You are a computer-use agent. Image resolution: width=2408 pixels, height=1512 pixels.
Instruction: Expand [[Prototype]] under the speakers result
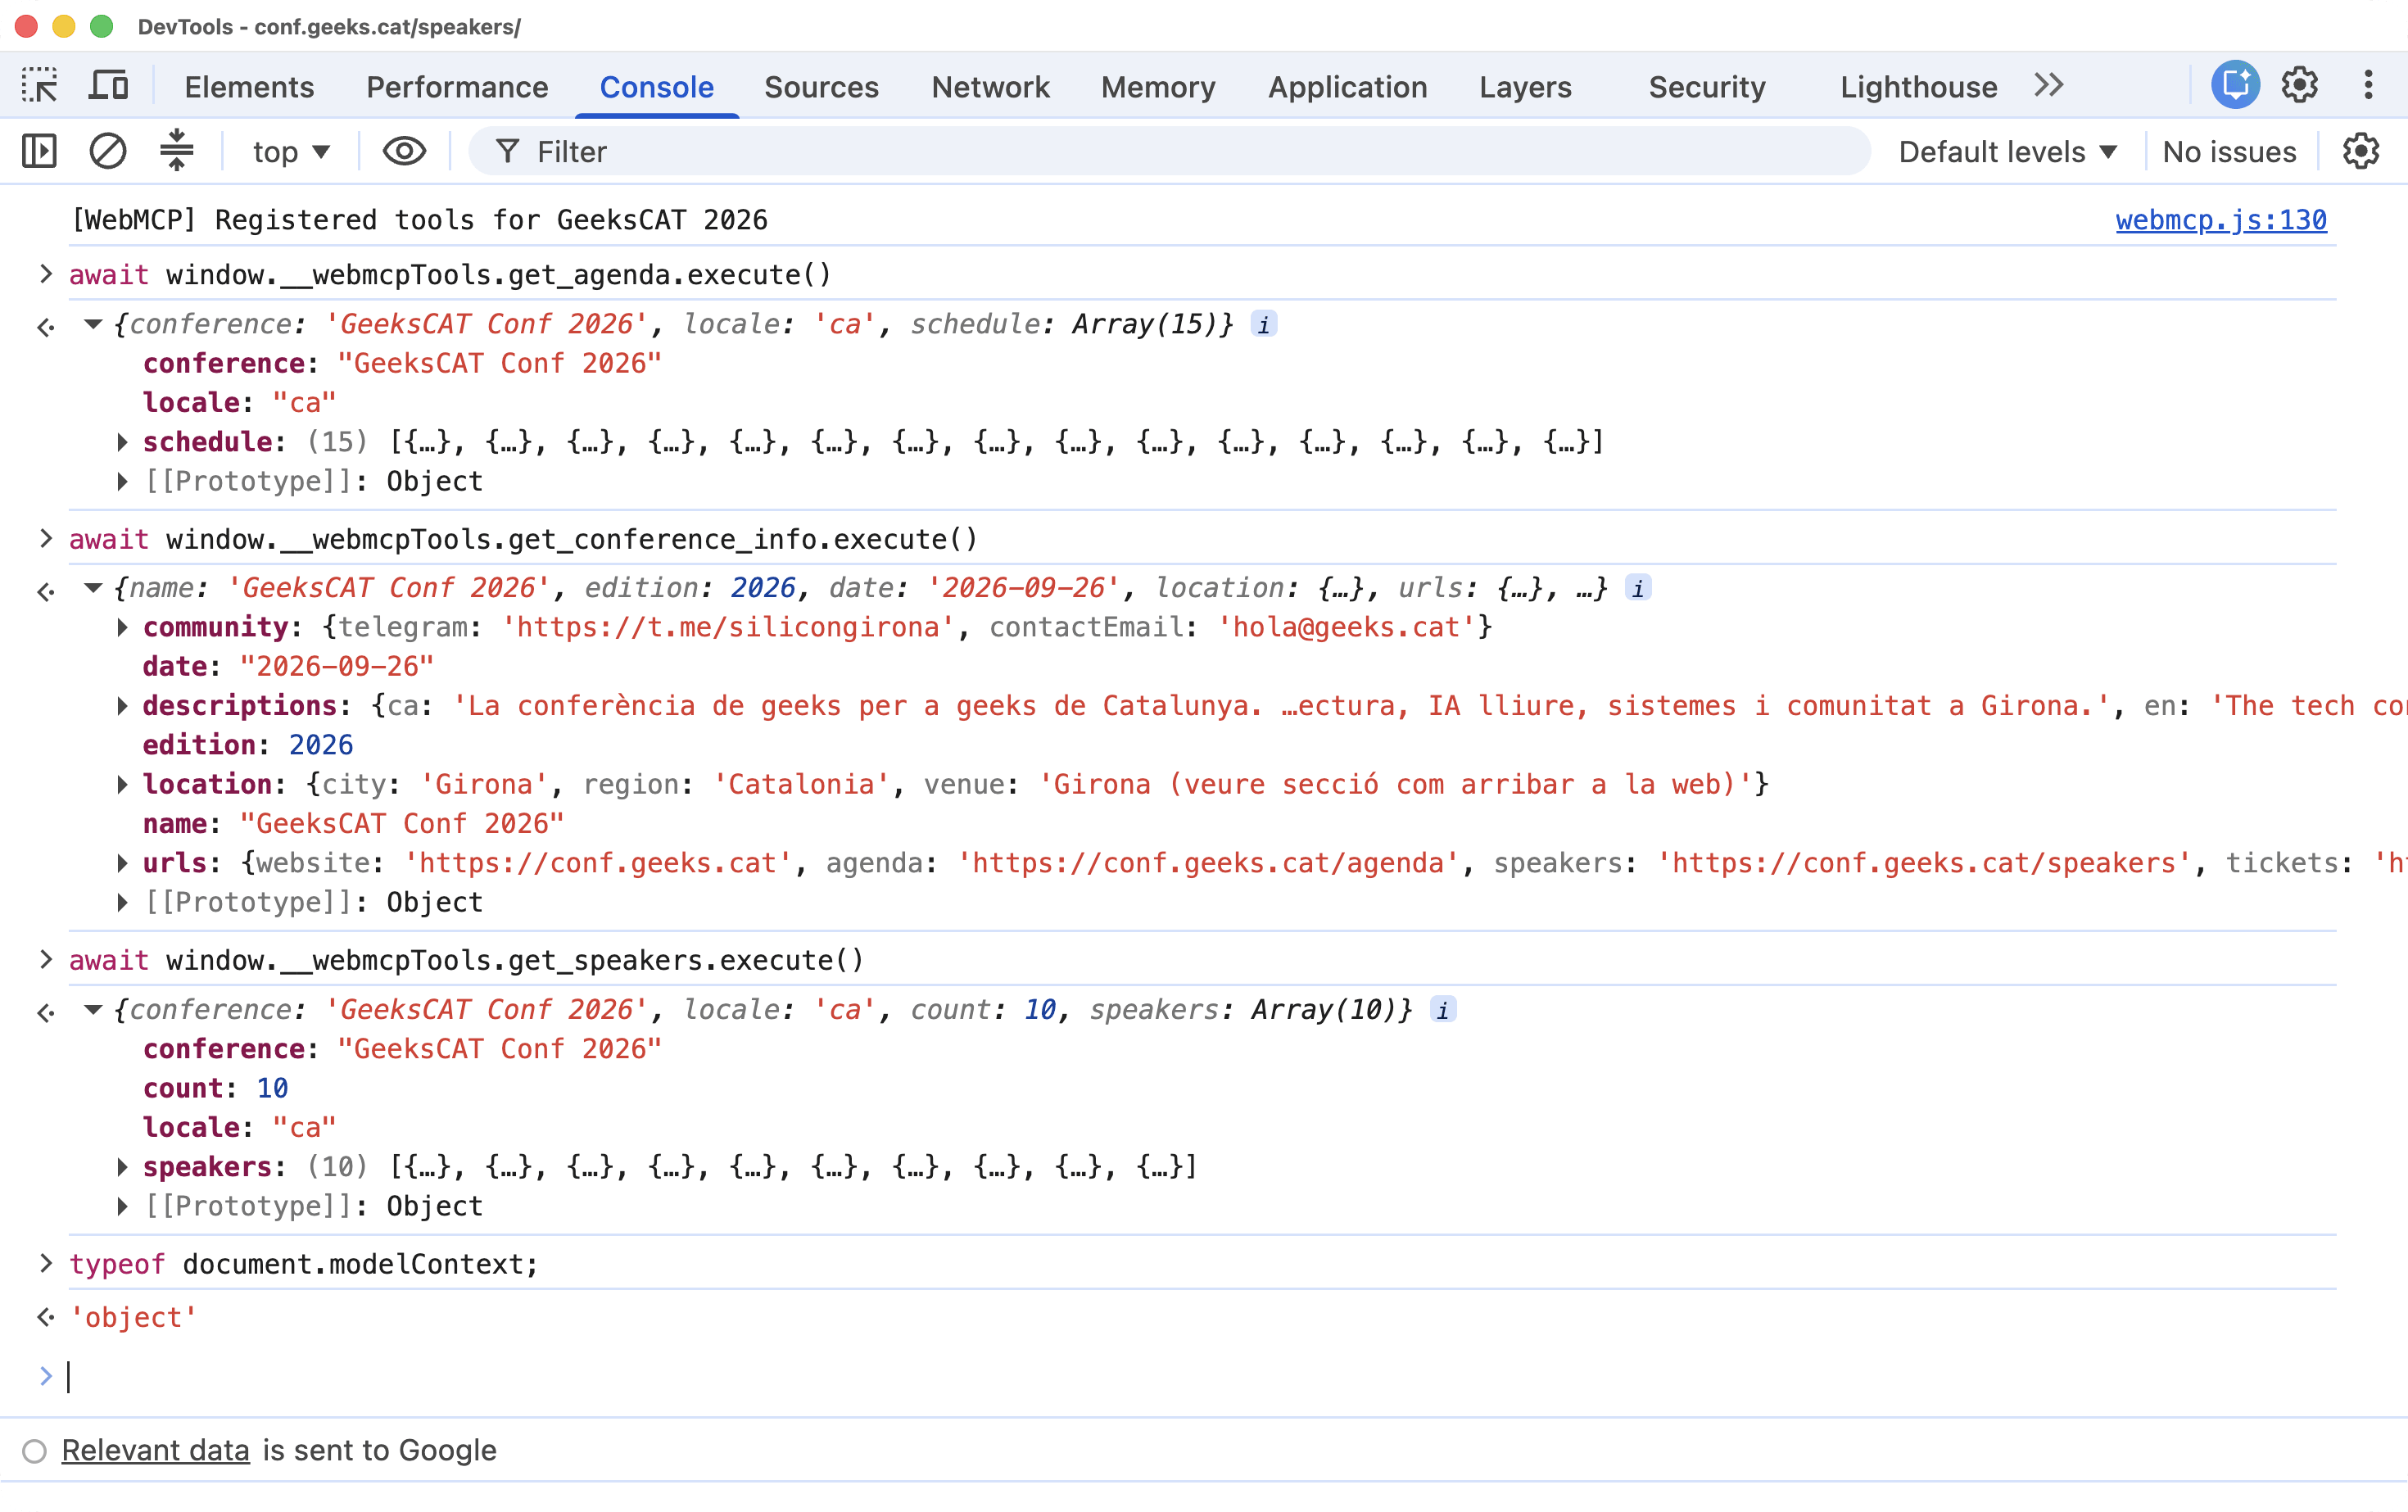[x=122, y=1207]
